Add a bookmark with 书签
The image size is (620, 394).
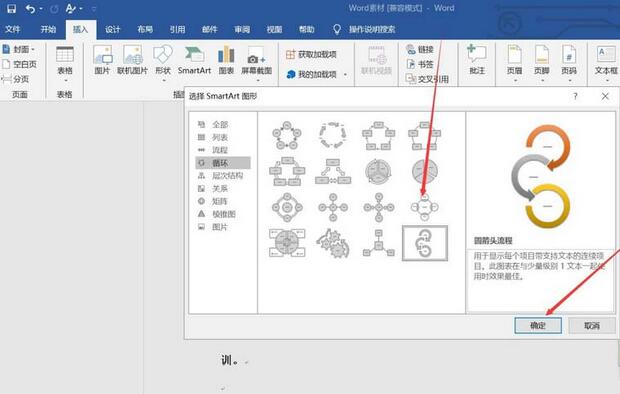420,64
